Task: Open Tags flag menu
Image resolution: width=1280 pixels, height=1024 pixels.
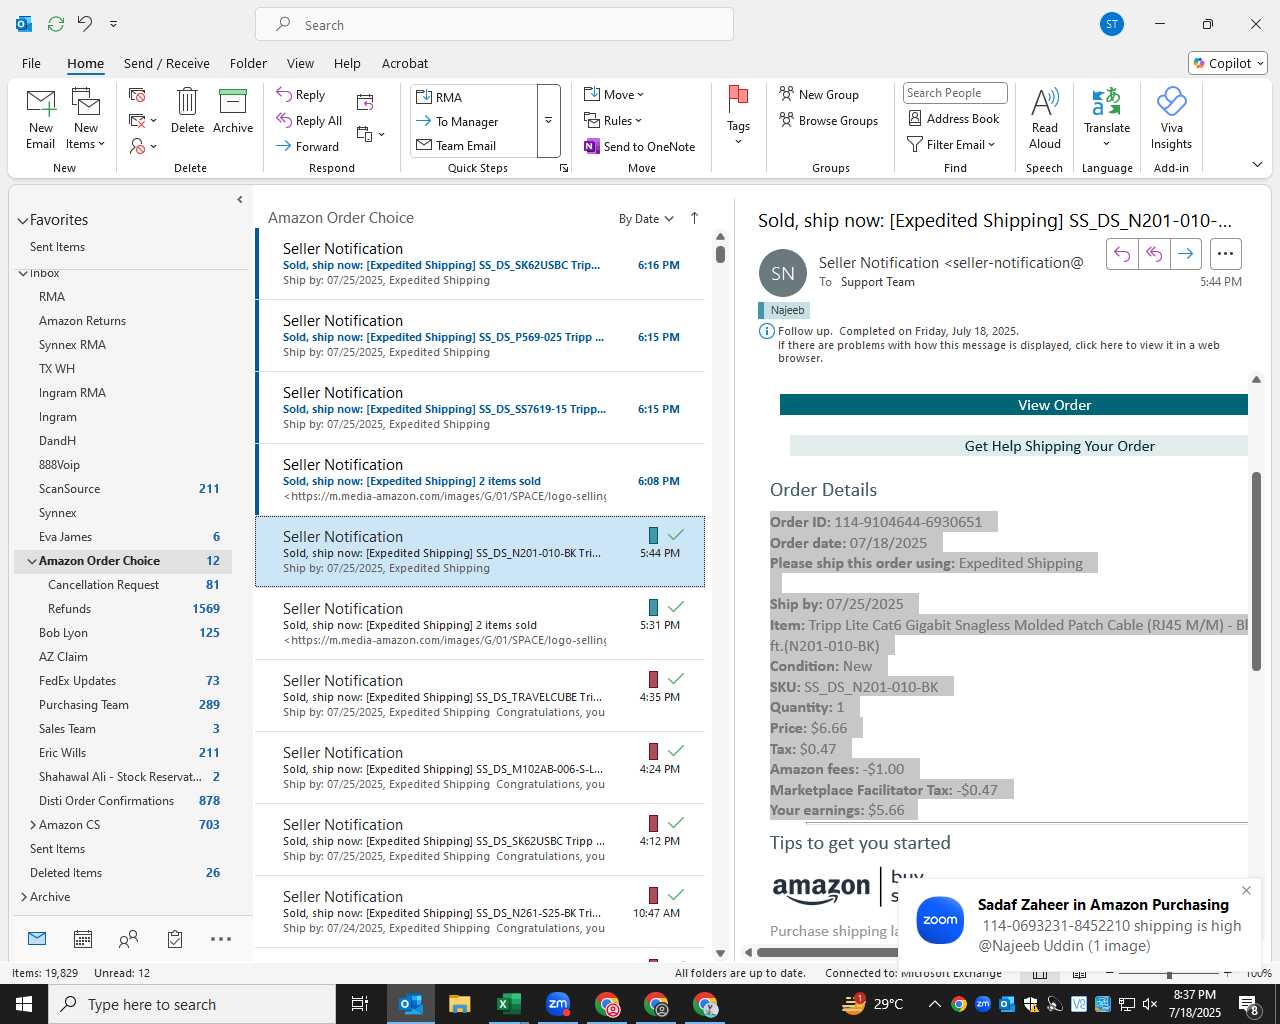Action: point(738,115)
